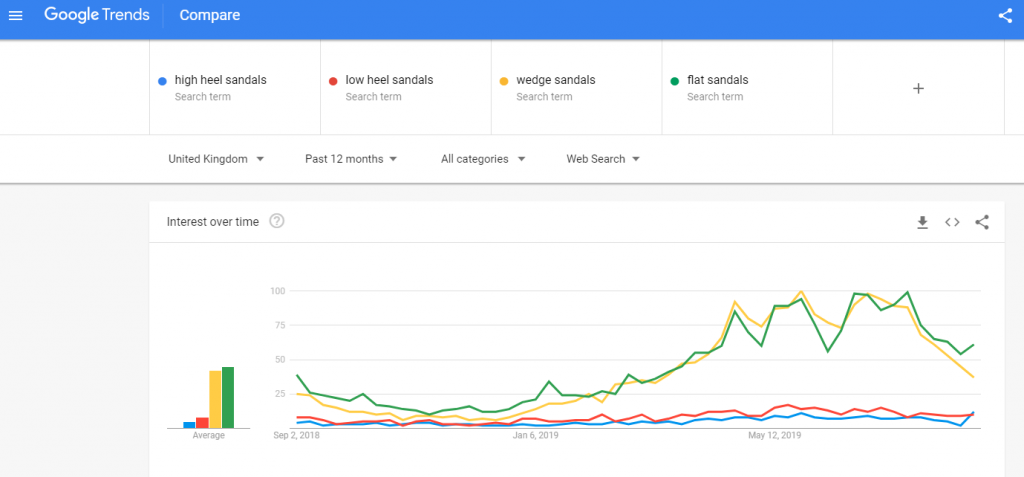Screen dimensions: 1024x477
Task: Click the yellow wedge sandals average bar
Action: 215,399
